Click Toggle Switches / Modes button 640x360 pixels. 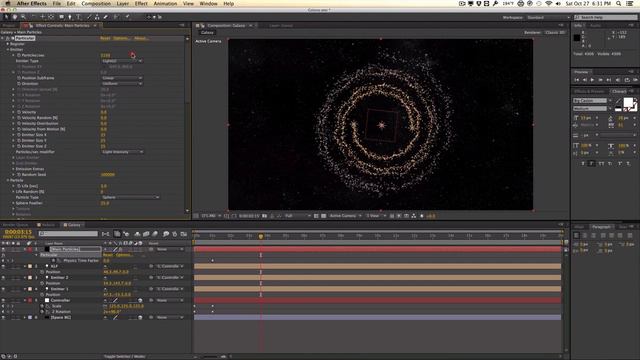[x=124, y=356]
